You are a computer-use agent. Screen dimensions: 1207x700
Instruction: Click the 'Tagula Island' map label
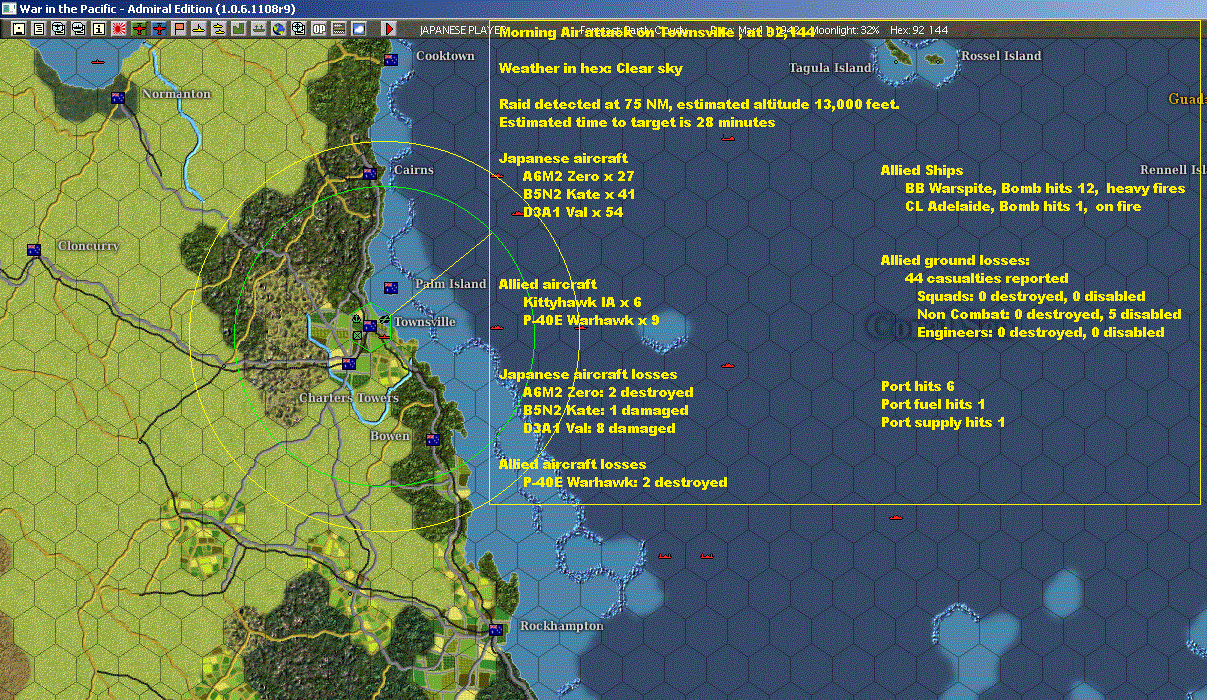point(830,68)
